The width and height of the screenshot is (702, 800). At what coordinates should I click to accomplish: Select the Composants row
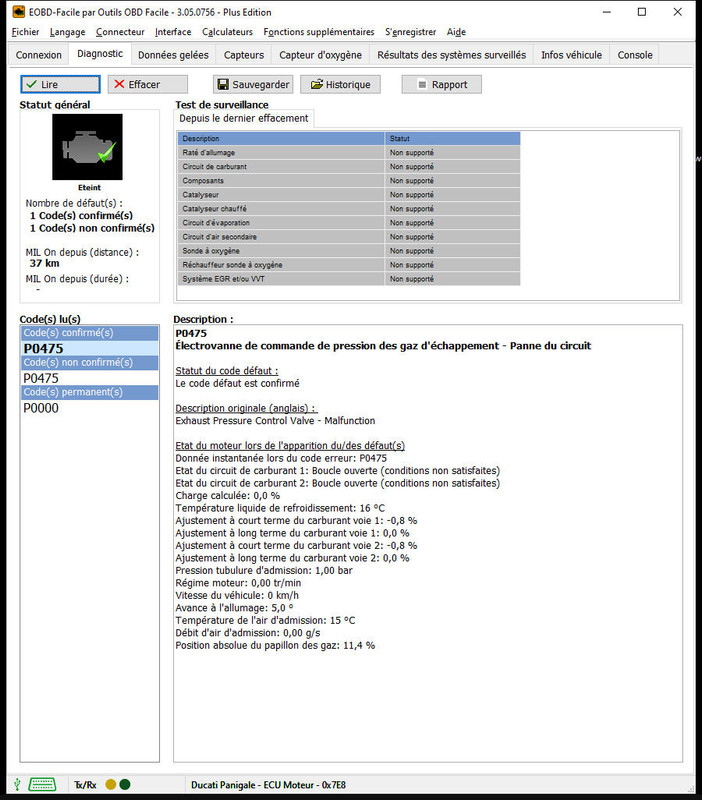(349, 181)
